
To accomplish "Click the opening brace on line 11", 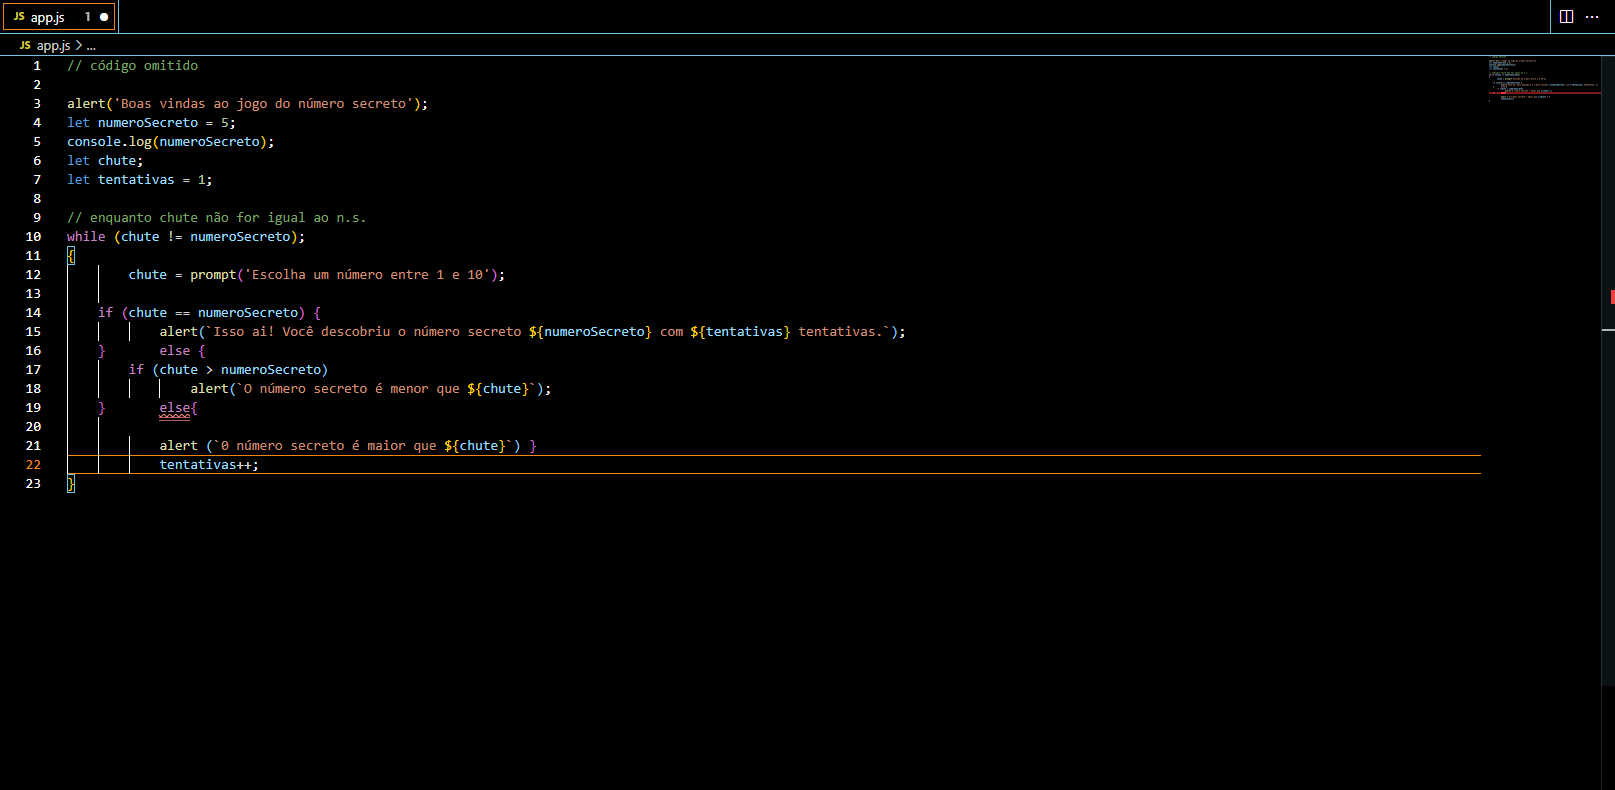I will [x=71, y=256].
